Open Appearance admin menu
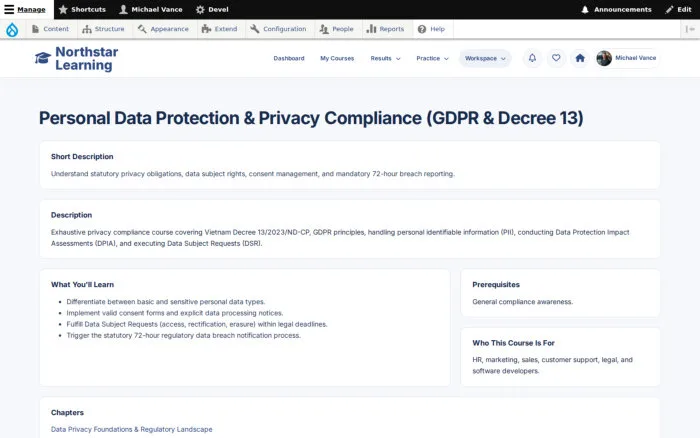The height and width of the screenshot is (438, 700). 163,29
